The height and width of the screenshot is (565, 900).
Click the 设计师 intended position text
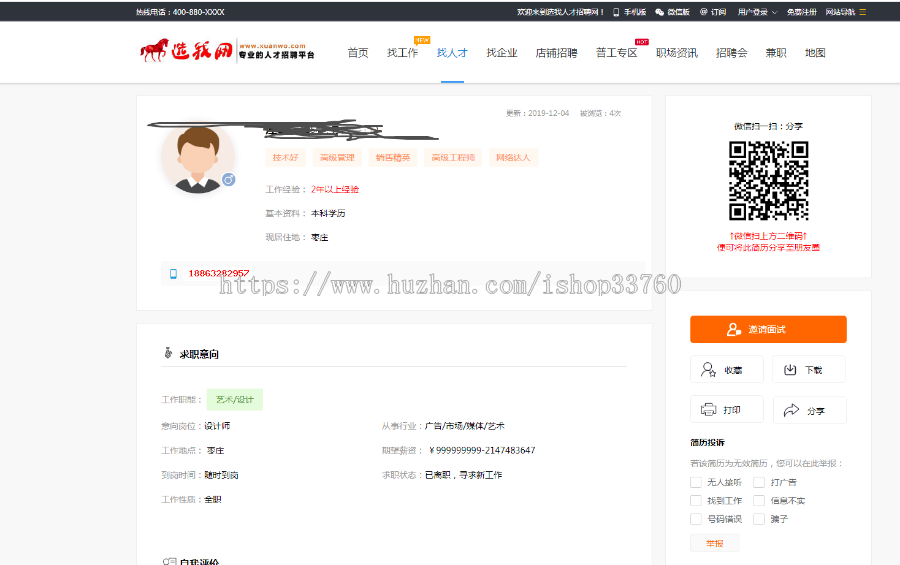[217, 426]
